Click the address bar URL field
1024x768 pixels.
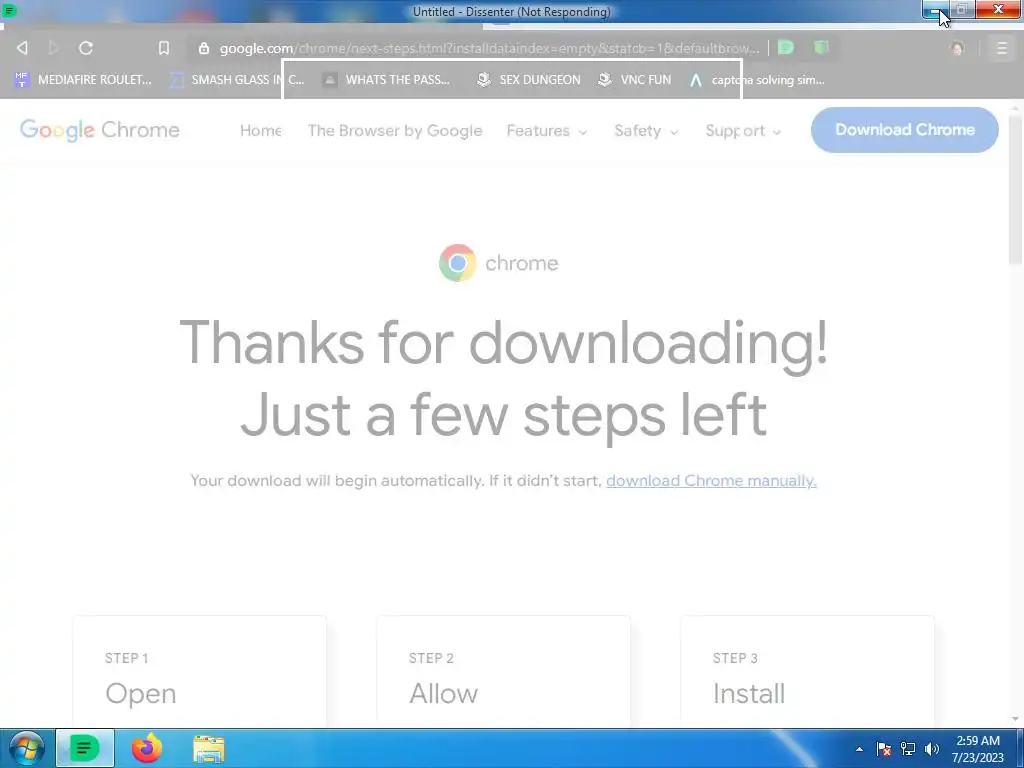pyautogui.click(x=489, y=48)
